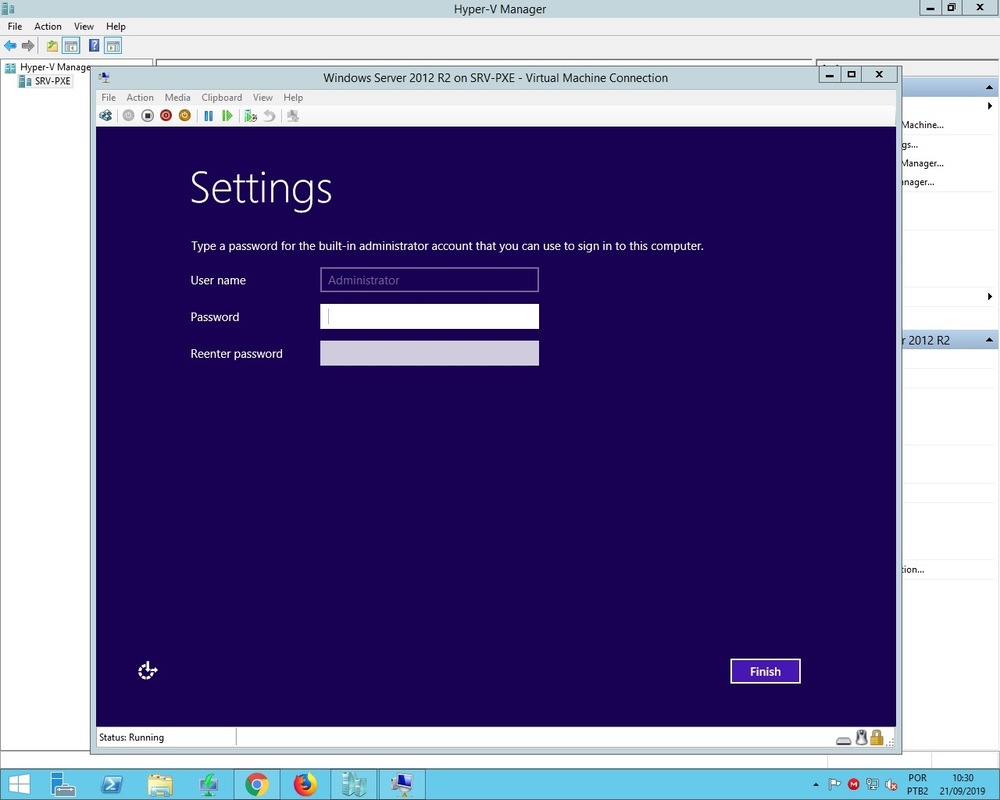
Task: Open File Explorer from the taskbar
Action: click(x=160, y=784)
